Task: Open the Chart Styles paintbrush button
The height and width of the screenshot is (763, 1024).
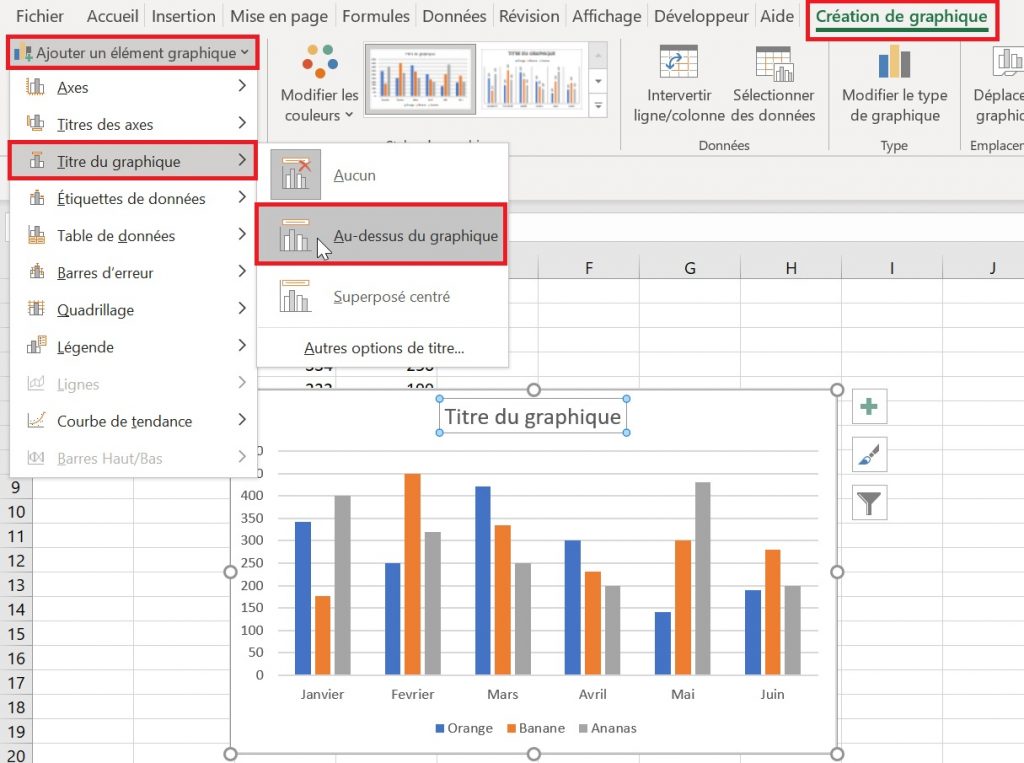Action: click(x=869, y=454)
